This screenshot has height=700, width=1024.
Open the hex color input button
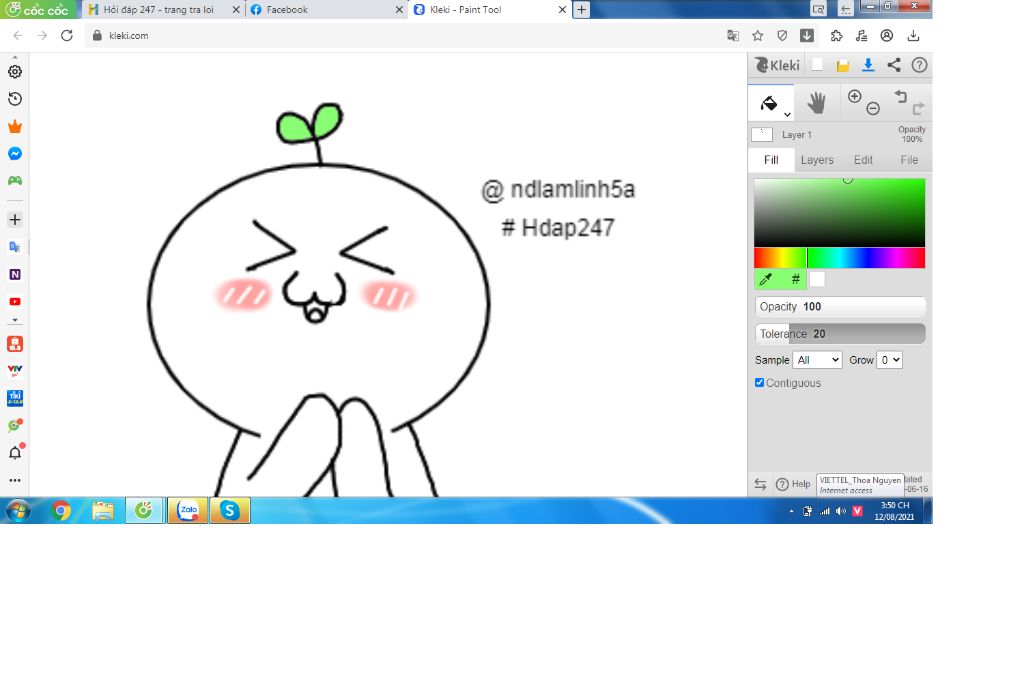coord(795,279)
